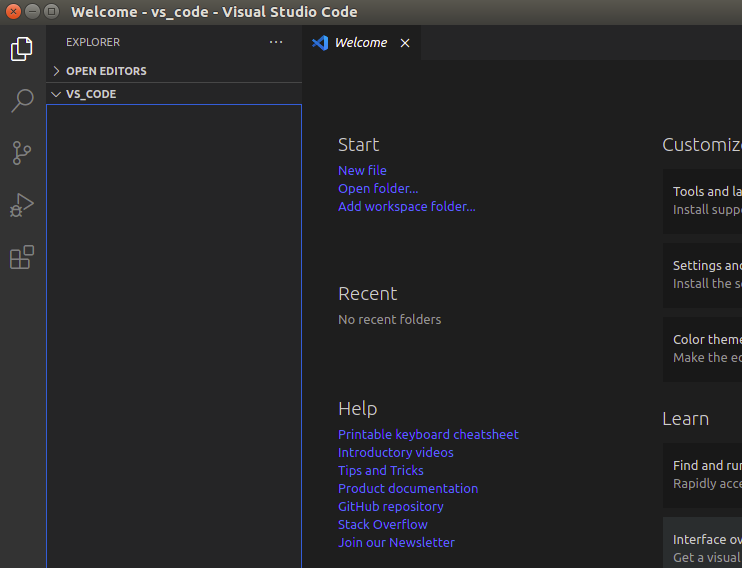742x568 pixels.
Task: Open the Extensions view icon
Action: tap(22, 257)
